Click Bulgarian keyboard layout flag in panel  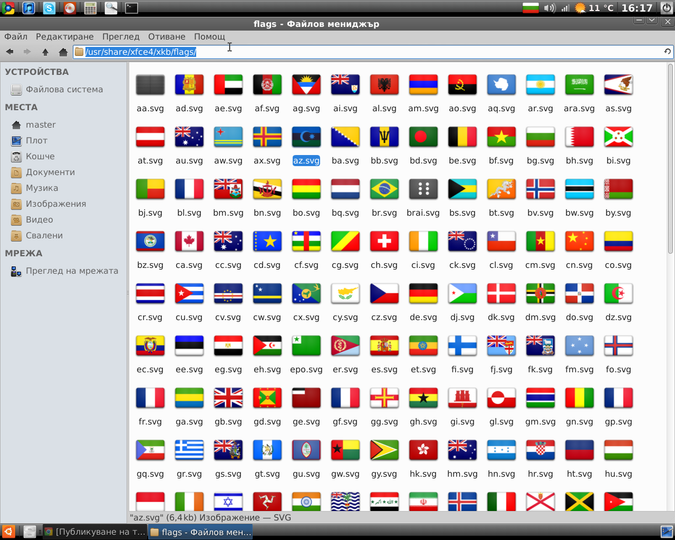pos(530,8)
